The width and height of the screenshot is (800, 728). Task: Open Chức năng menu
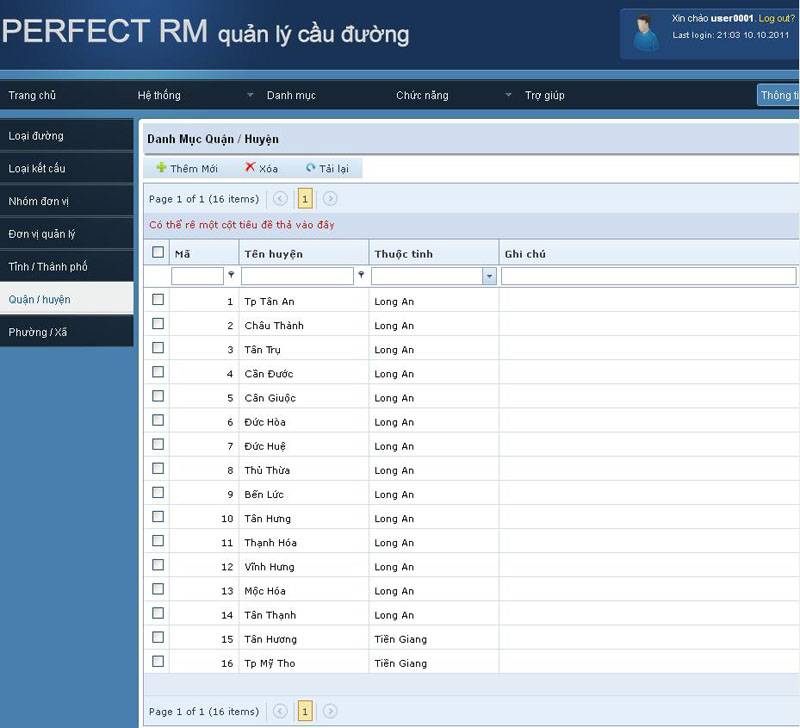click(x=422, y=95)
